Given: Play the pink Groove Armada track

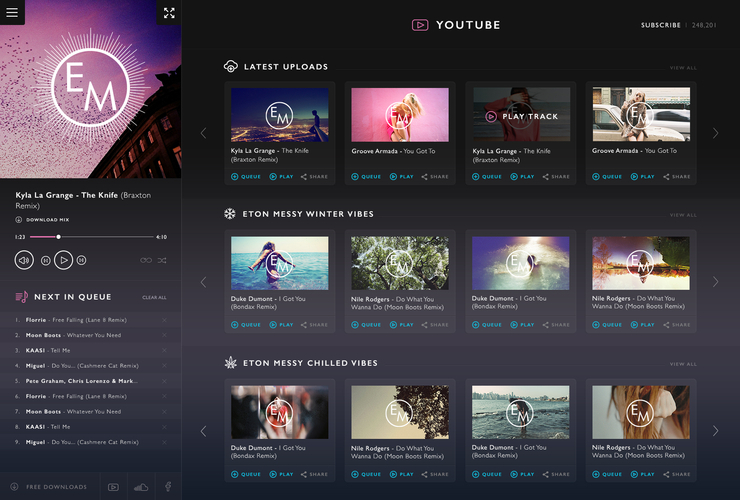Looking at the screenshot, I should pyautogui.click(x=401, y=177).
